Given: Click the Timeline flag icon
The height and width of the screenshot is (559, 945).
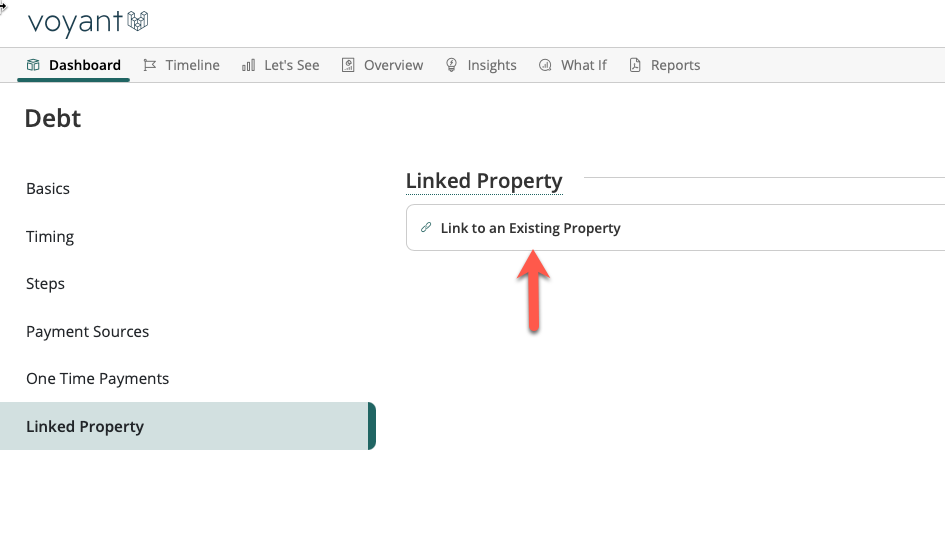Looking at the screenshot, I should (x=150, y=65).
